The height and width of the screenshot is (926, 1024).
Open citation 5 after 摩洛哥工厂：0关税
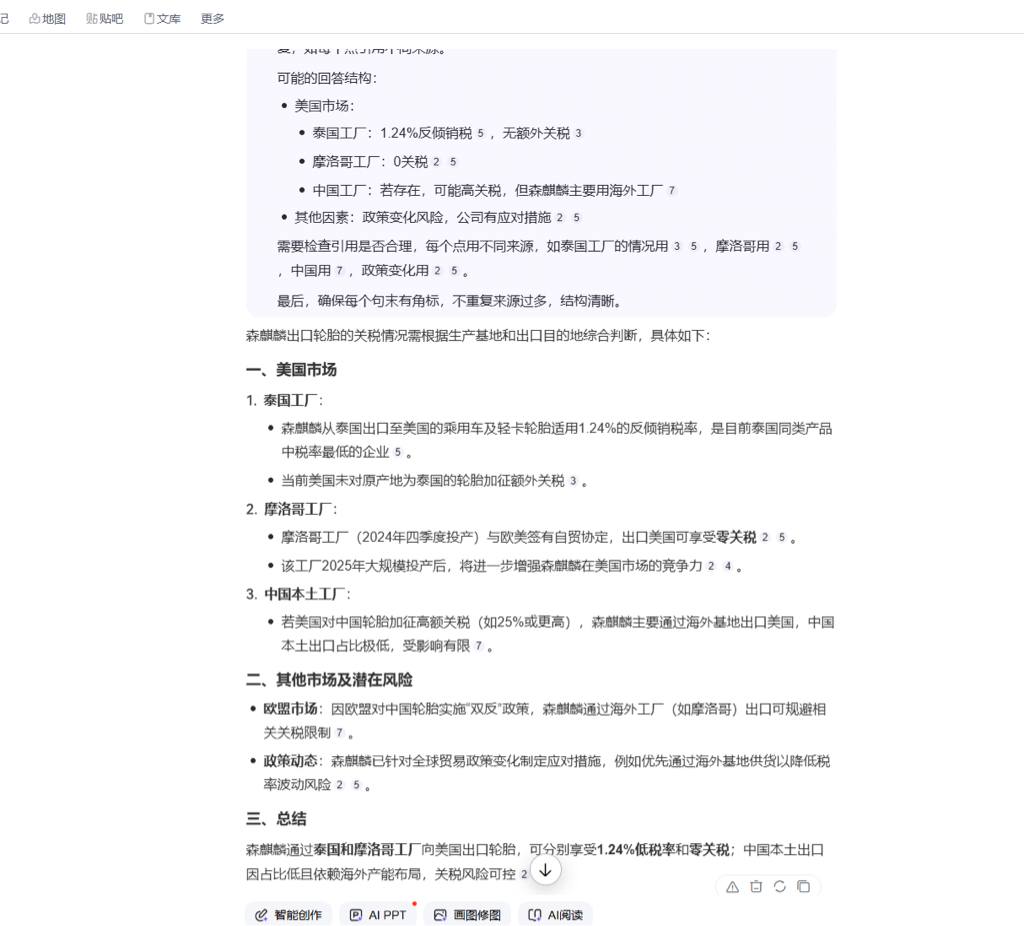tap(453, 162)
